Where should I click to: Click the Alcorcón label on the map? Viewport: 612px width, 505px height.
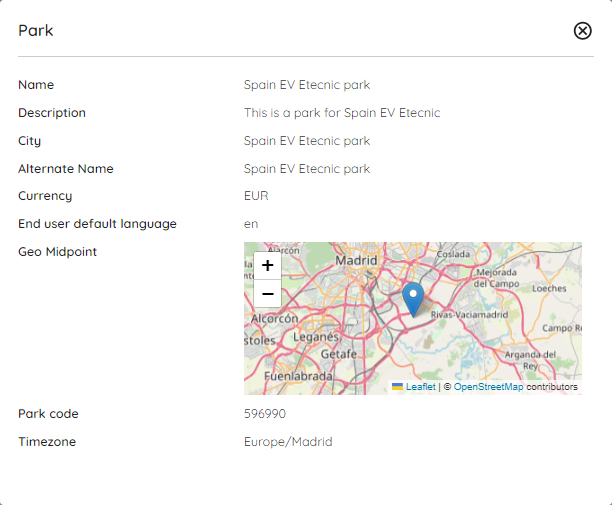274,318
